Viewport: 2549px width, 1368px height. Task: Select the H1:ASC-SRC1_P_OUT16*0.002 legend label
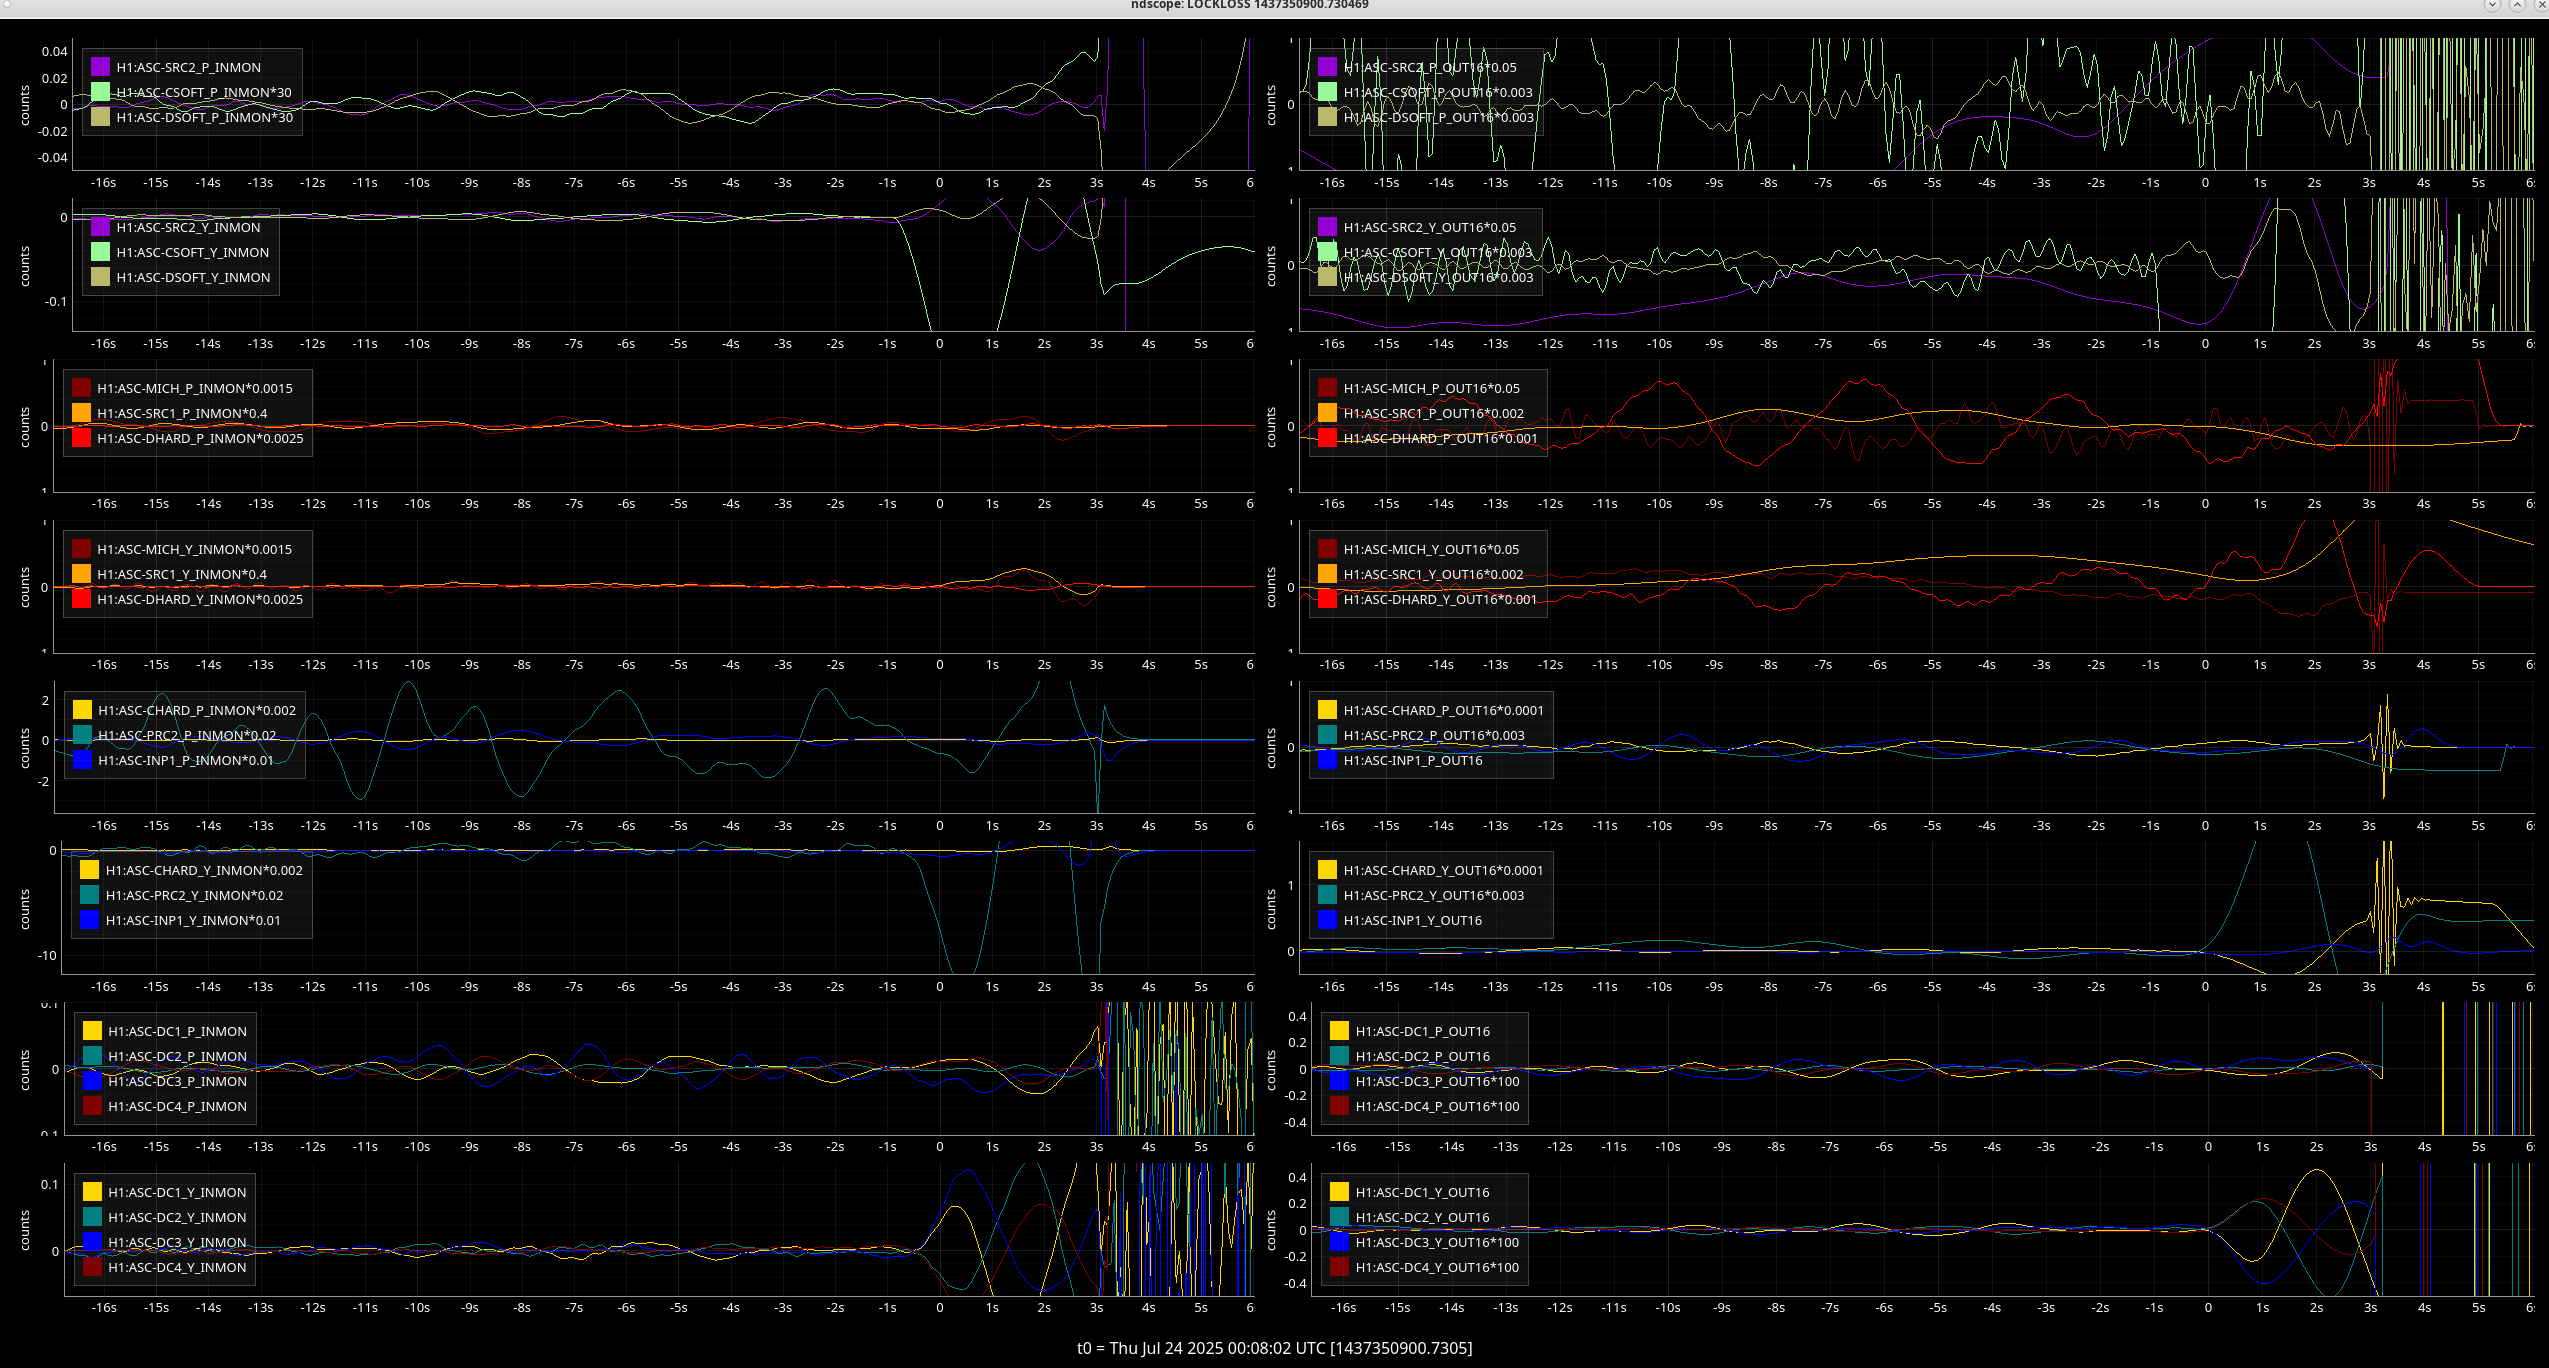click(x=1434, y=413)
